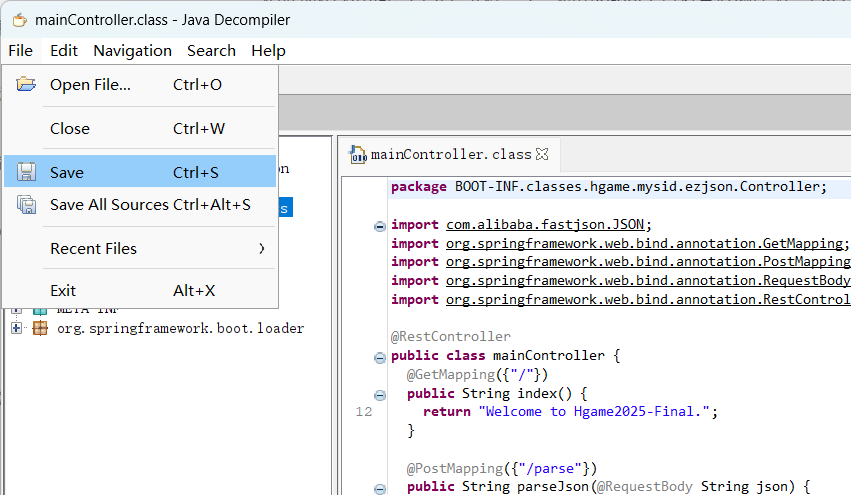Collapse the parseJson method fold
Screen dimensions: 851x495
(380, 488)
